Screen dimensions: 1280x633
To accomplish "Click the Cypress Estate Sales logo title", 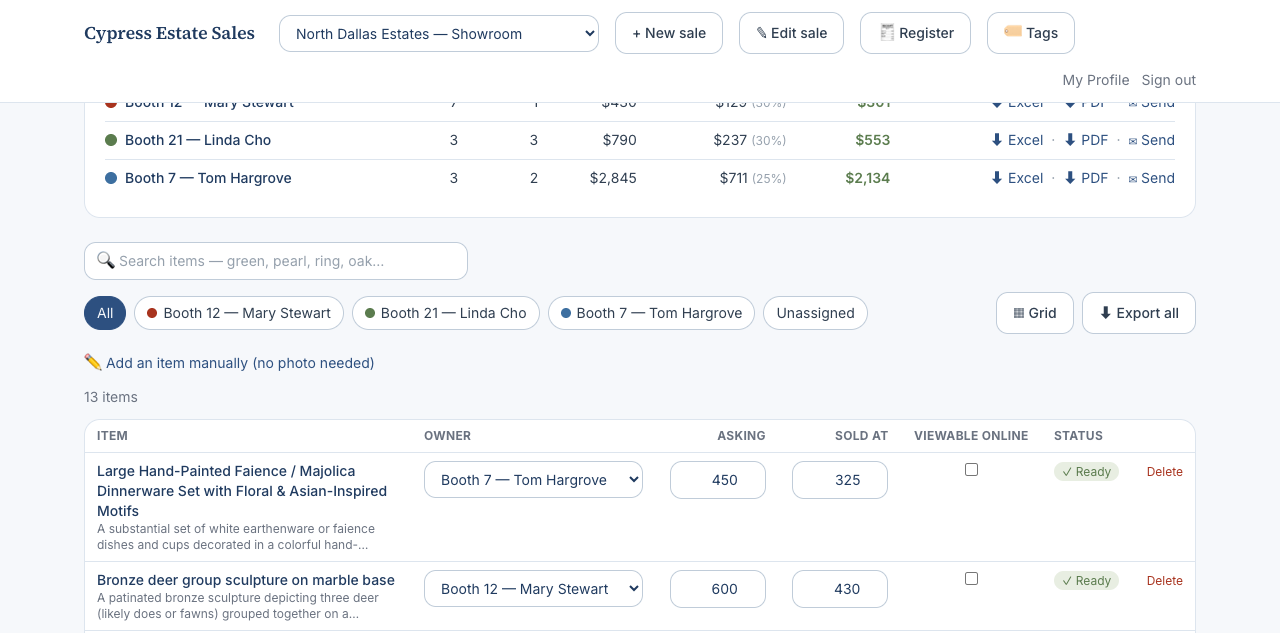I will (169, 33).
